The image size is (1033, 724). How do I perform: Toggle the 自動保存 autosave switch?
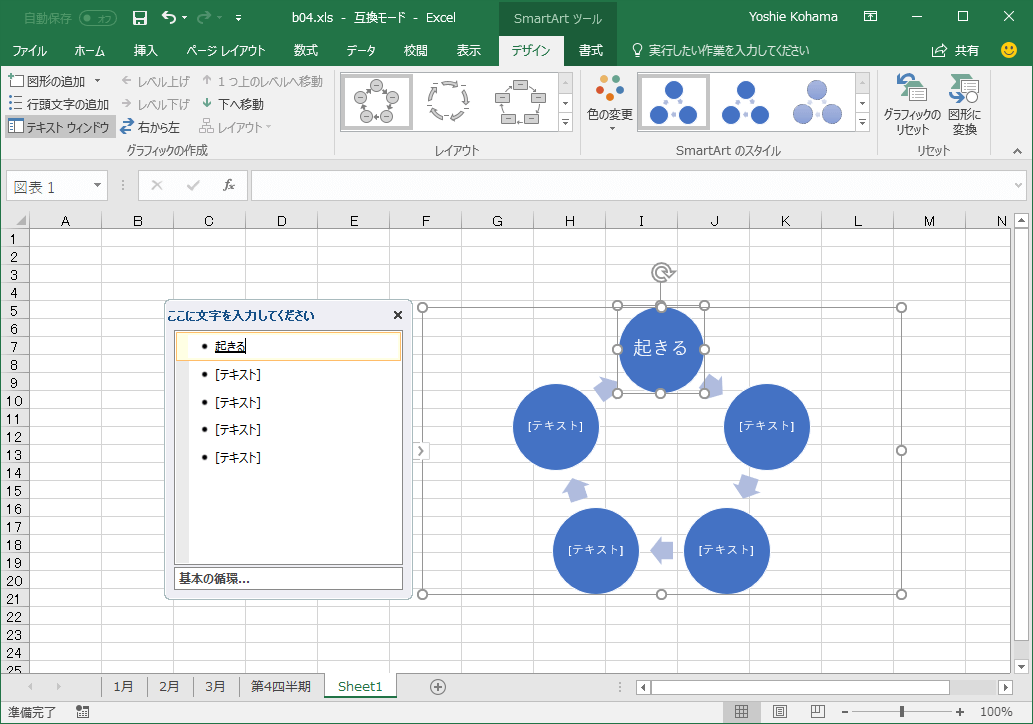coord(97,18)
